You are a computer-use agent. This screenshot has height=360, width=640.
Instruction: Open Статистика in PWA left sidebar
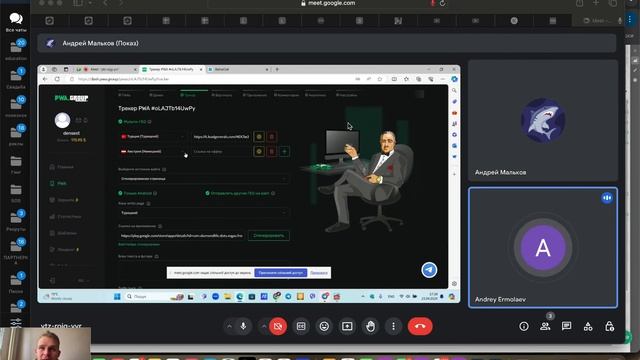[65, 216]
